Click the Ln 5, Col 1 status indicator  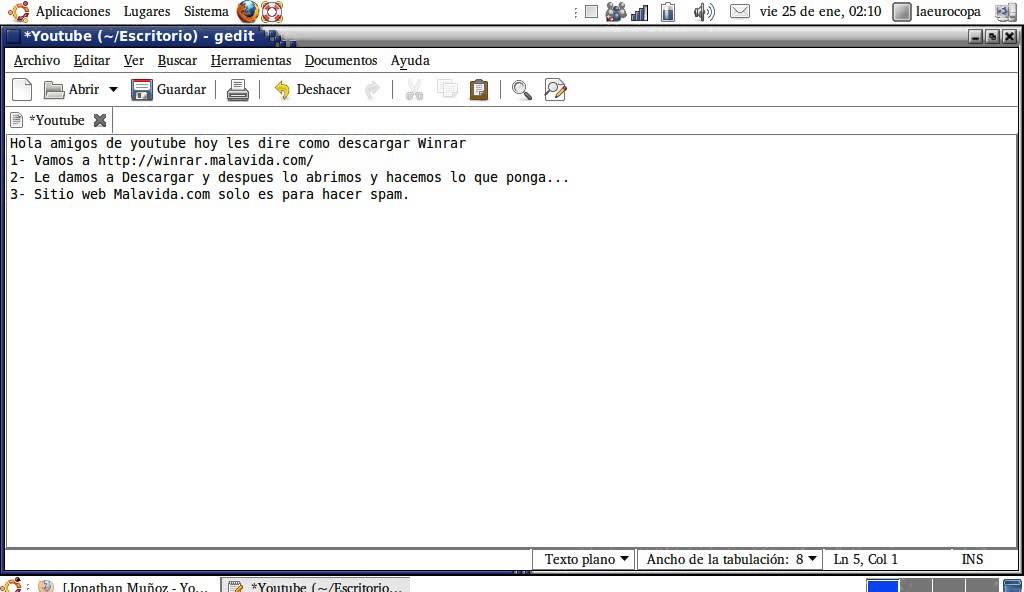click(865, 559)
